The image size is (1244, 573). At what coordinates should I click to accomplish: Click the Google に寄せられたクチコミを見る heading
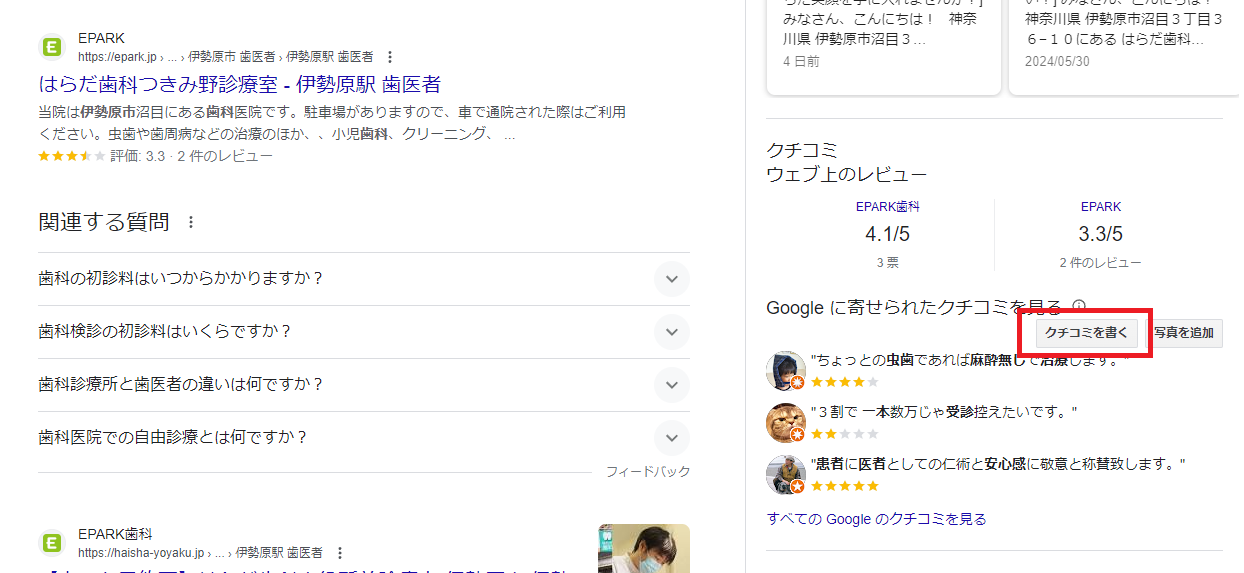coord(914,307)
